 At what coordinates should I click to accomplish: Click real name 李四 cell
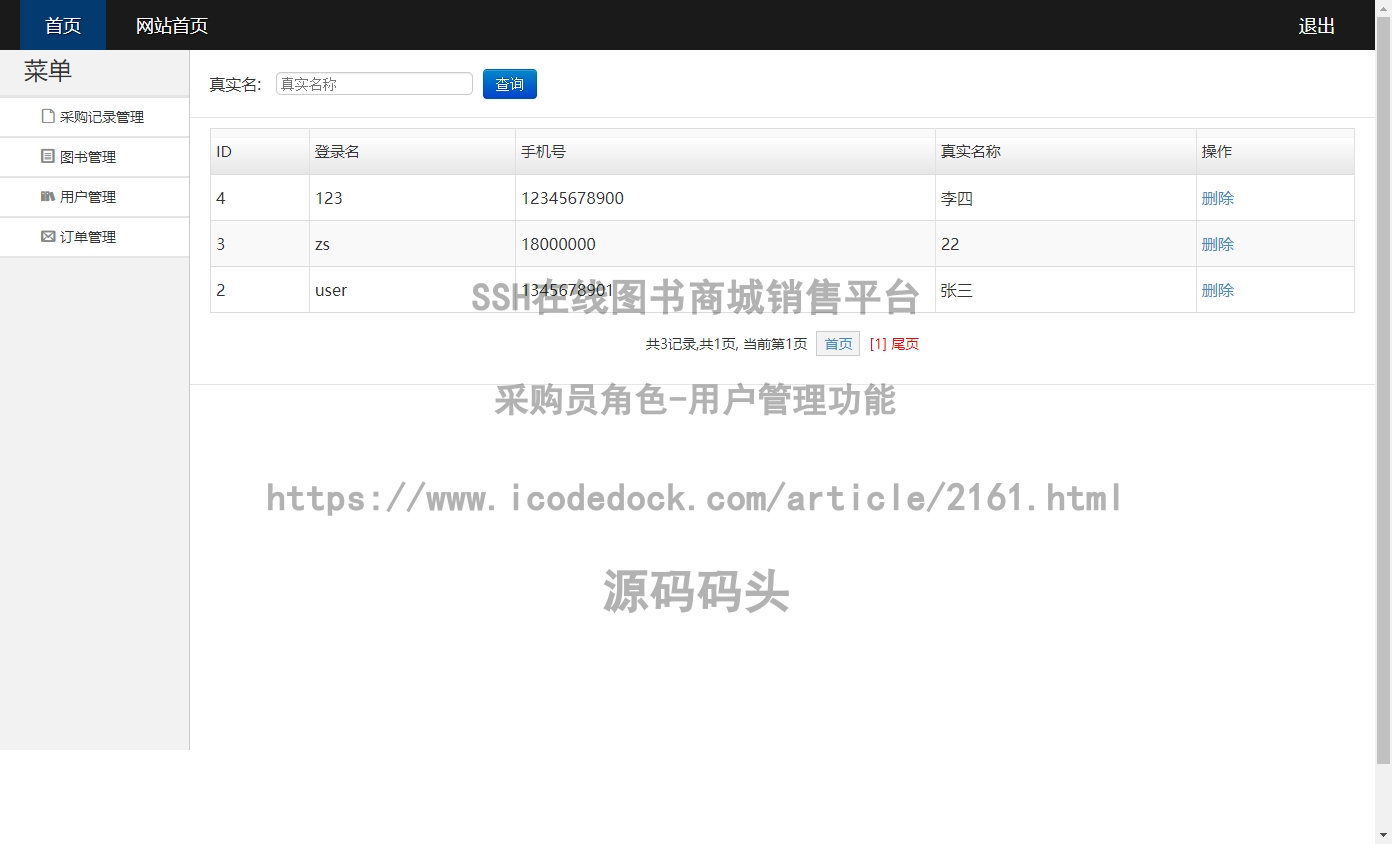(1066, 198)
